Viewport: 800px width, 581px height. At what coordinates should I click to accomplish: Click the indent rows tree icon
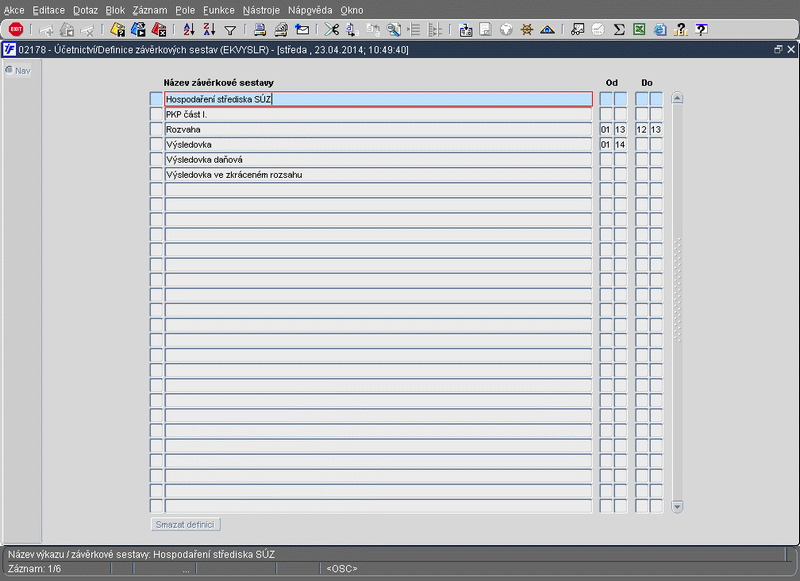pyautogui.click(x=414, y=30)
